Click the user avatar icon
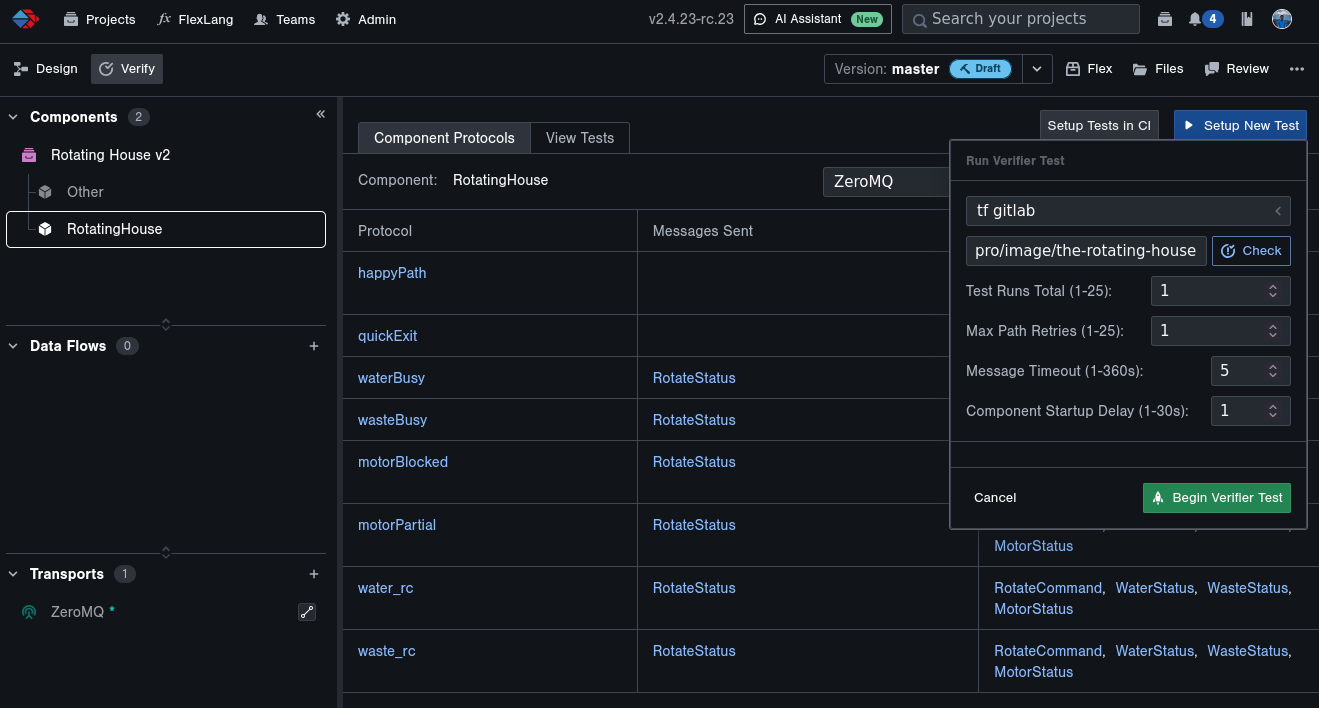 (x=1282, y=19)
